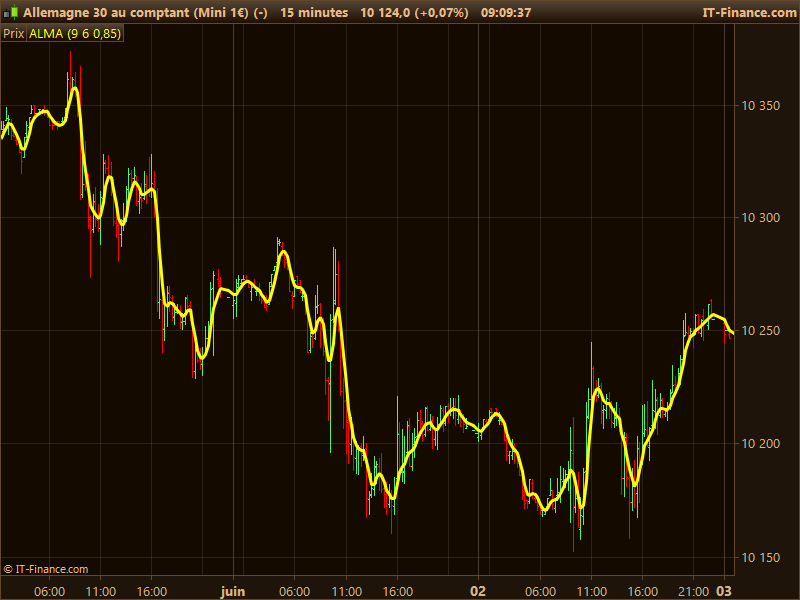Viewport: 800px width, 600px height.
Task: Click the clock 09:09:37 in header
Action: 506,12
